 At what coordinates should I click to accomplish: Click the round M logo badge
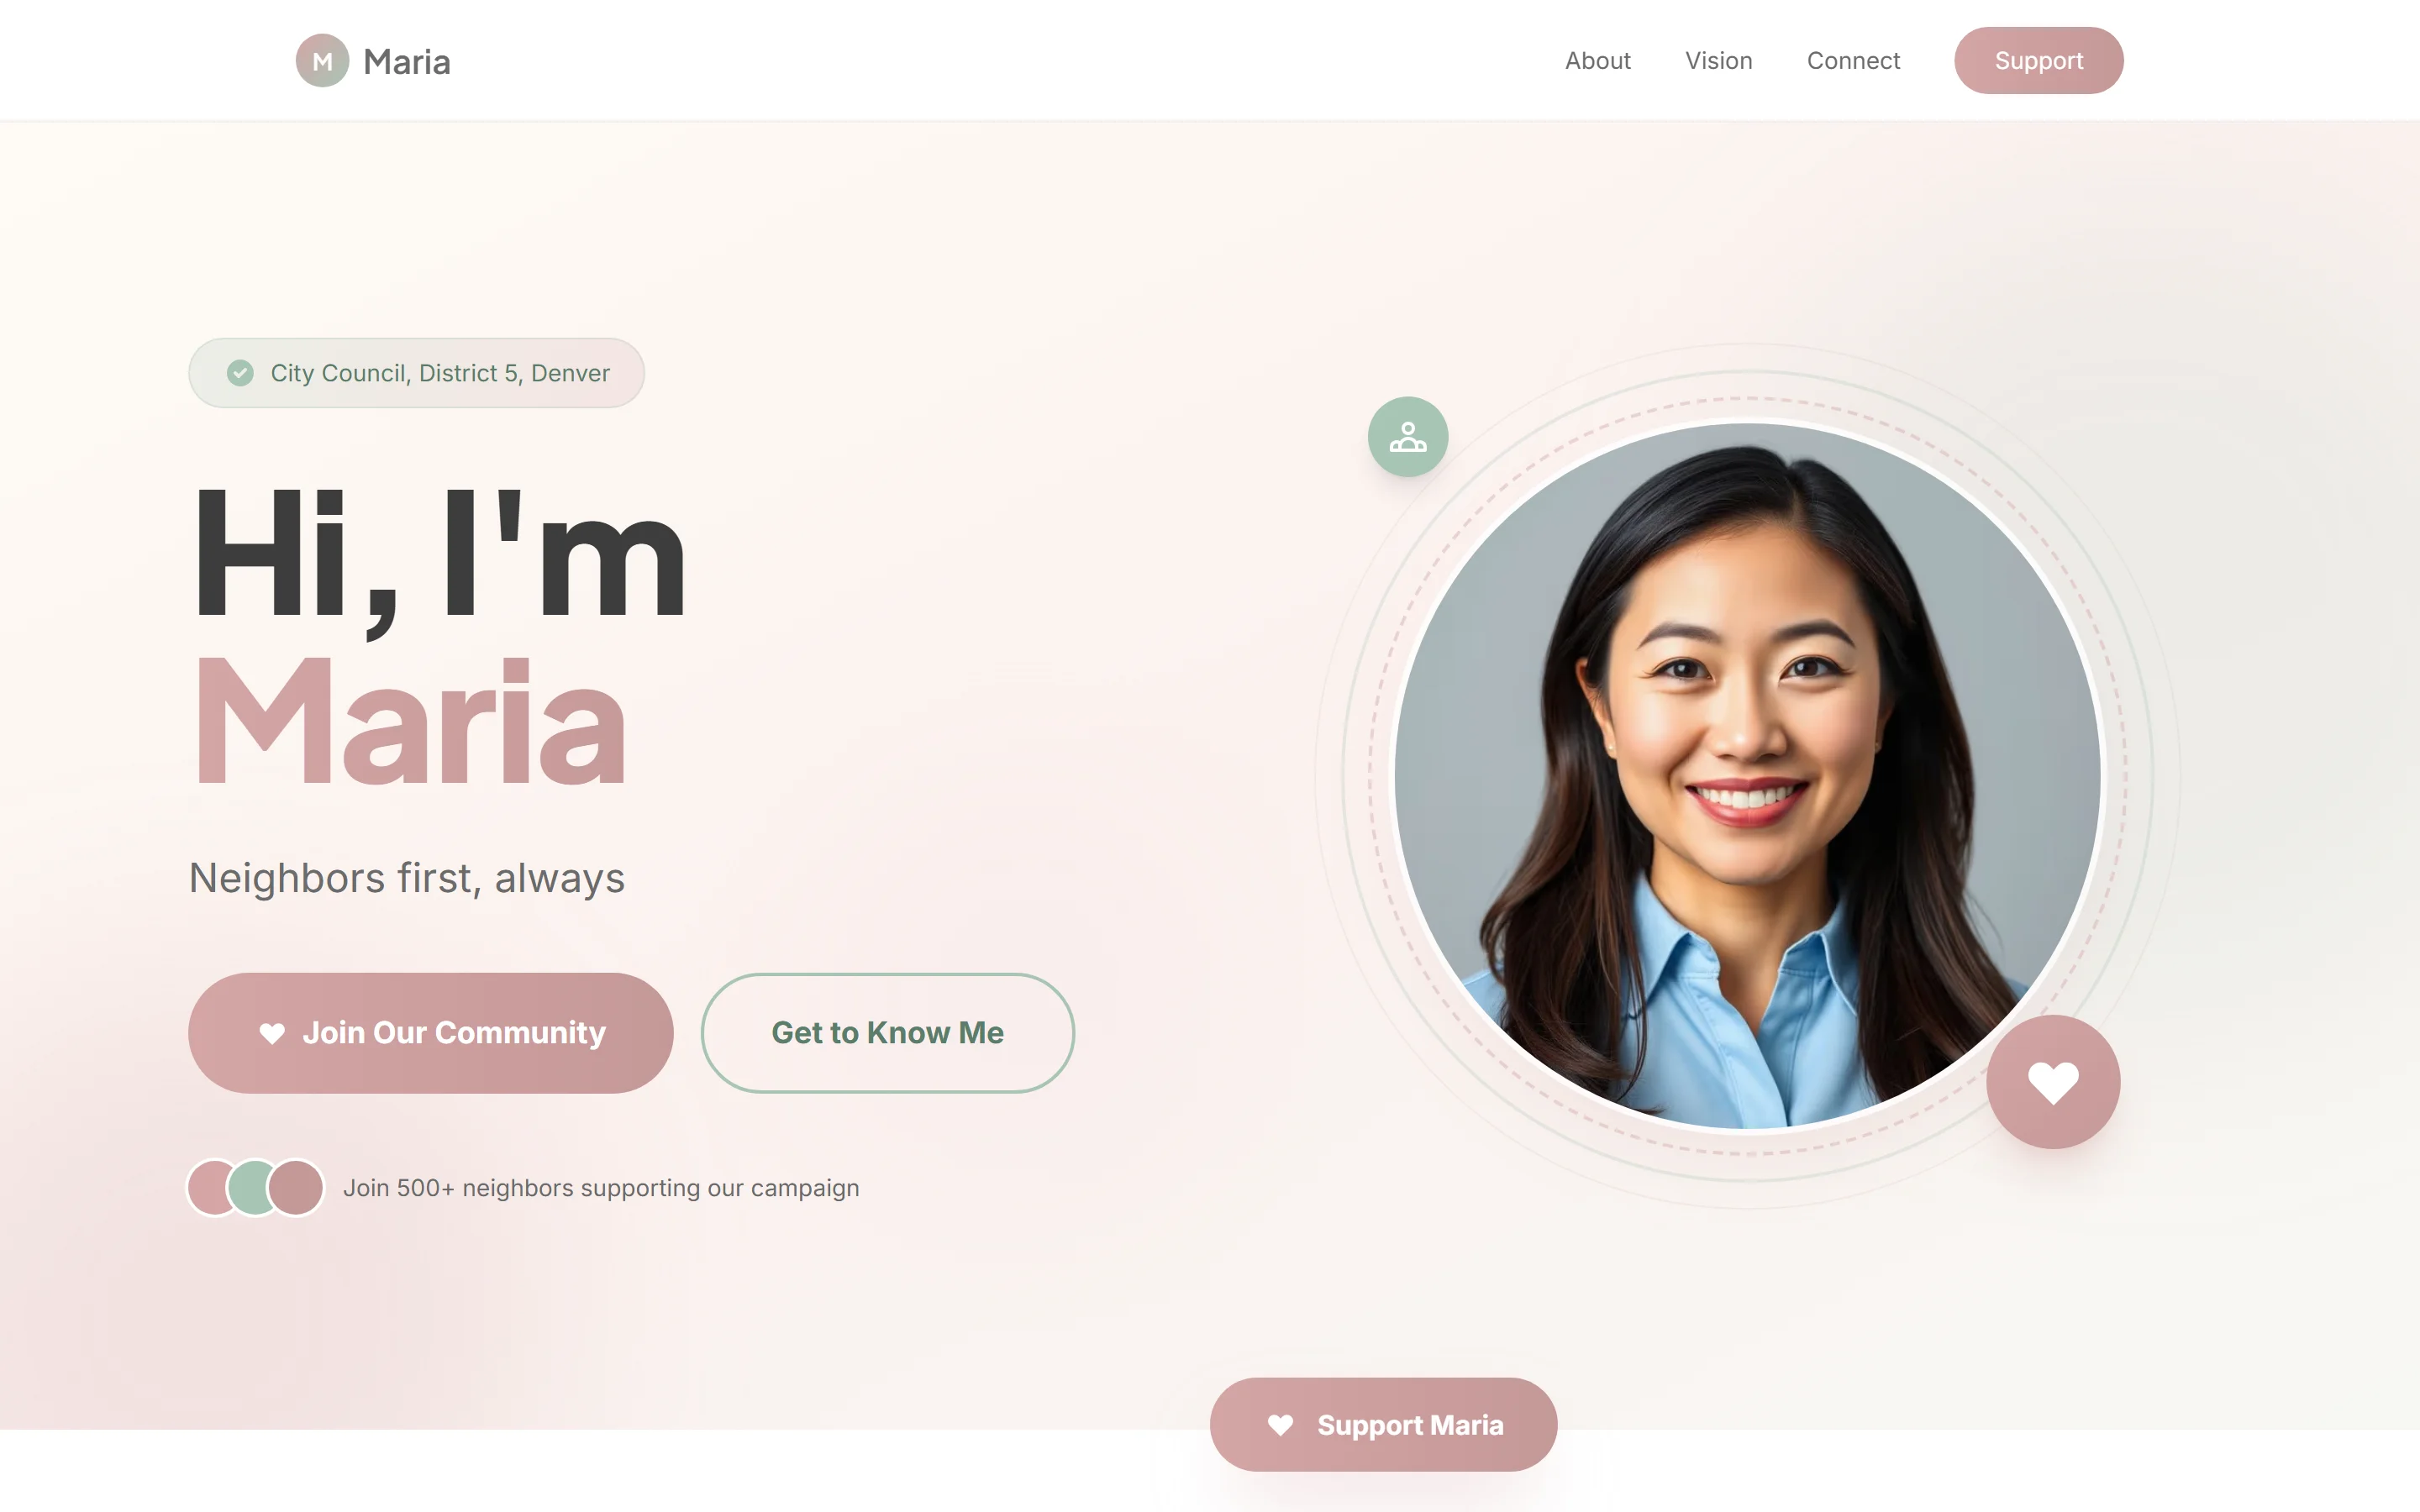coord(322,61)
